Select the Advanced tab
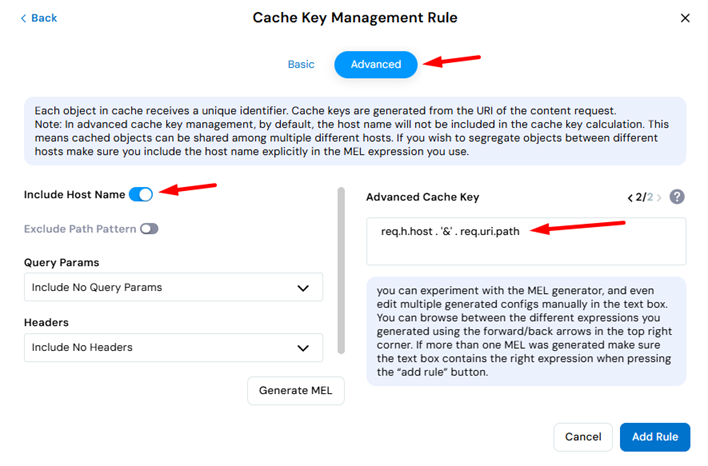This screenshot has height=466, width=708. (x=376, y=65)
